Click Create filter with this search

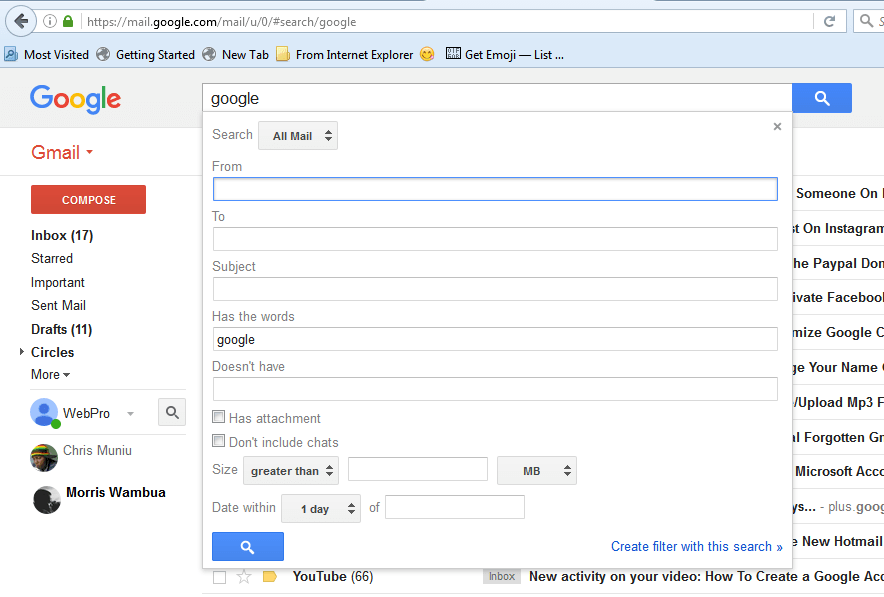pyautogui.click(x=697, y=546)
